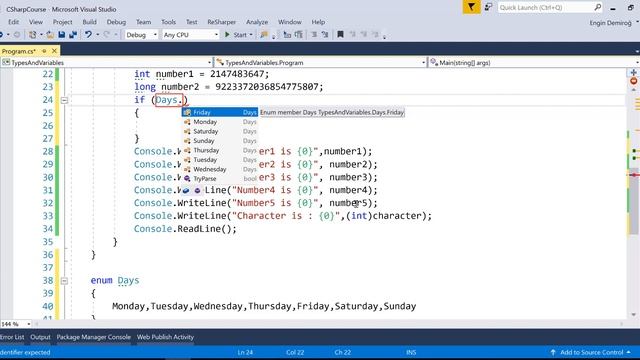Click the Save toolbar icon
The height and width of the screenshot is (360, 640).
pos(62,35)
